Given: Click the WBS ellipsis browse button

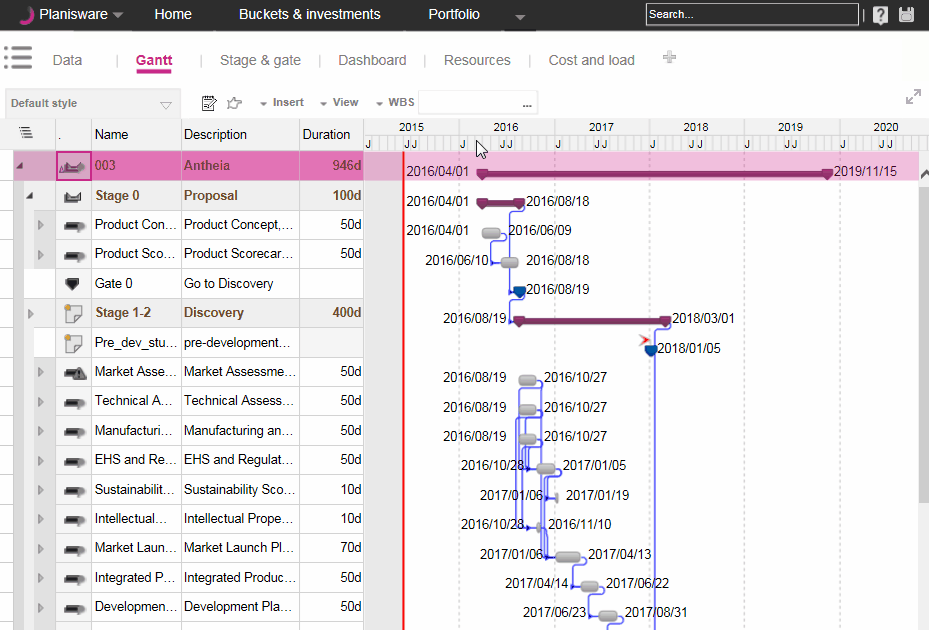Looking at the screenshot, I should [527, 104].
